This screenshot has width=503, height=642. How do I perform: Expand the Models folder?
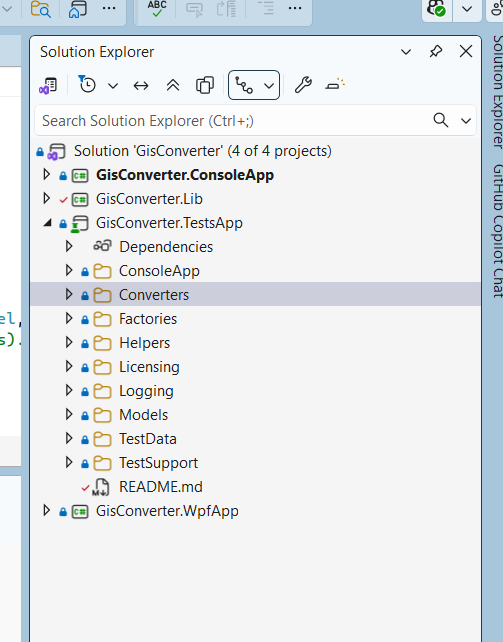(x=69, y=414)
